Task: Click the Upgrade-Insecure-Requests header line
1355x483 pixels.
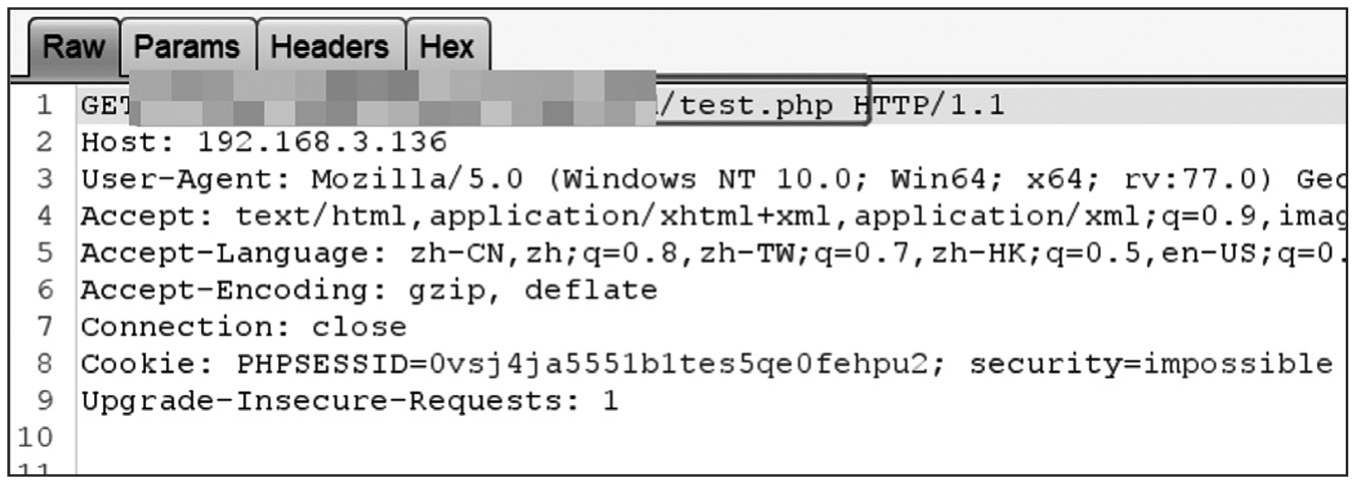Action: [350, 401]
